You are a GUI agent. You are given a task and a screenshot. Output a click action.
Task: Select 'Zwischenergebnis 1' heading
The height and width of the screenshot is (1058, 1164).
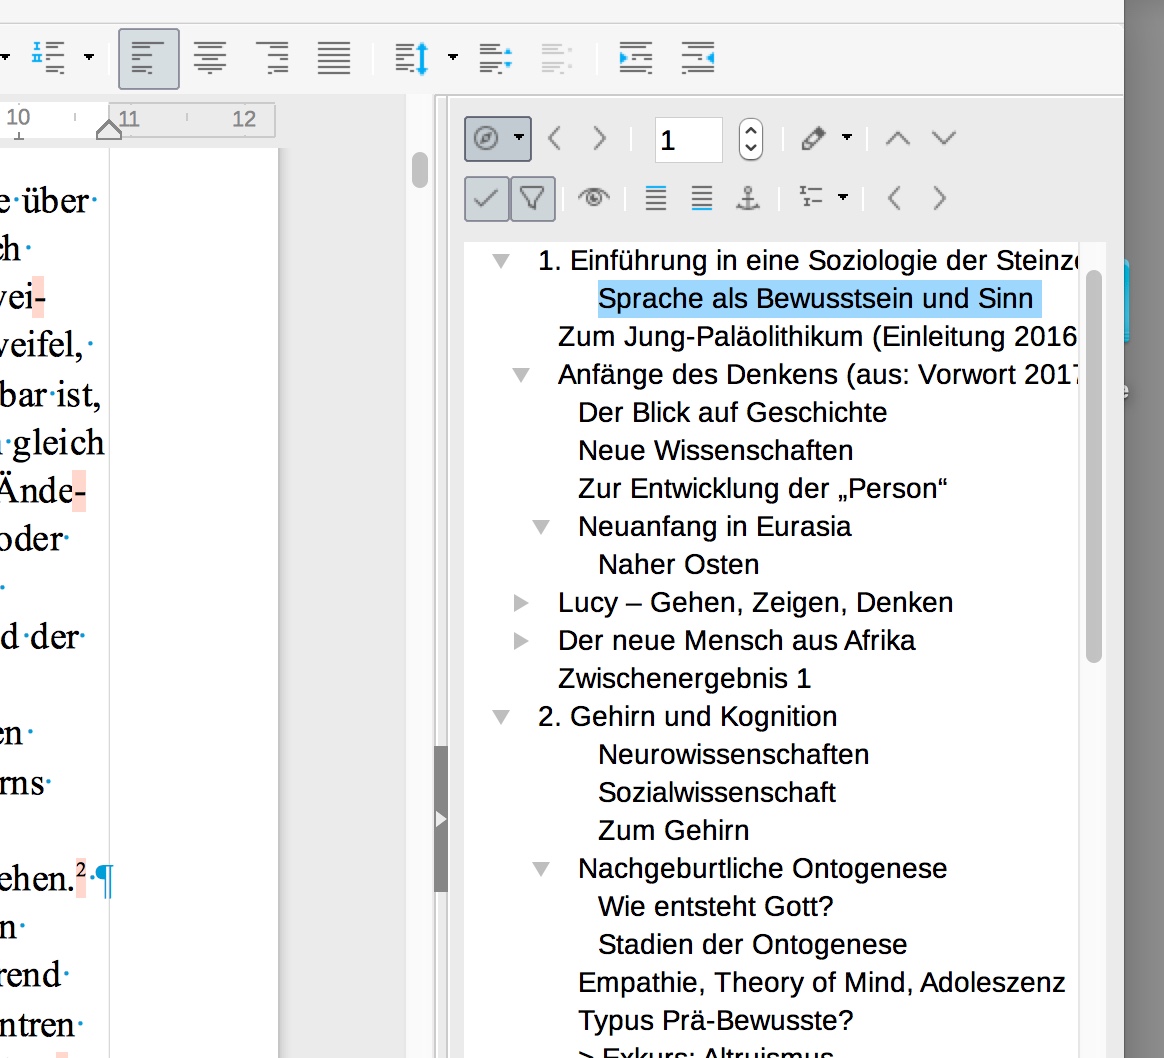pyautogui.click(x=684, y=678)
